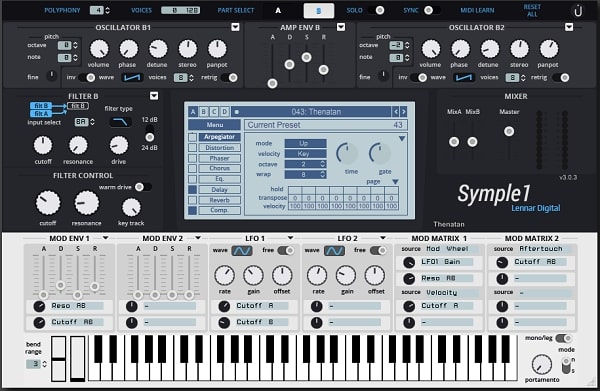Click the Reset All button

pyautogui.click(x=532, y=11)
